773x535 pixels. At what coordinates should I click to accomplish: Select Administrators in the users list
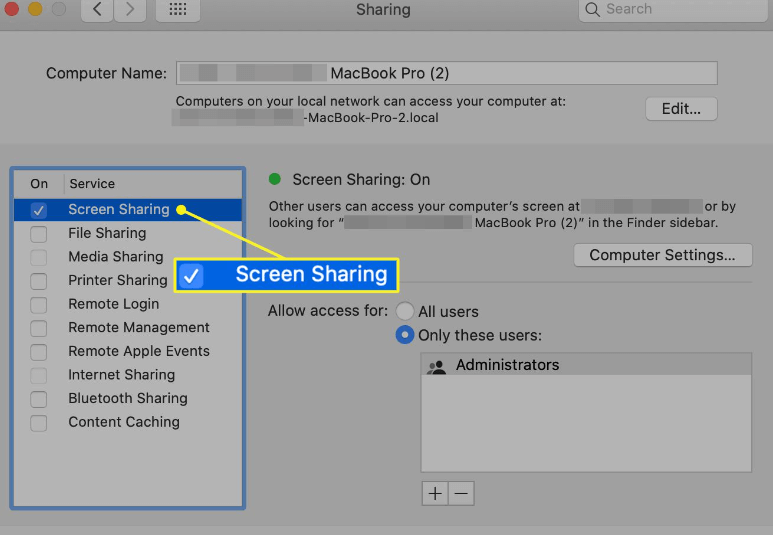(x=586, y=365)
